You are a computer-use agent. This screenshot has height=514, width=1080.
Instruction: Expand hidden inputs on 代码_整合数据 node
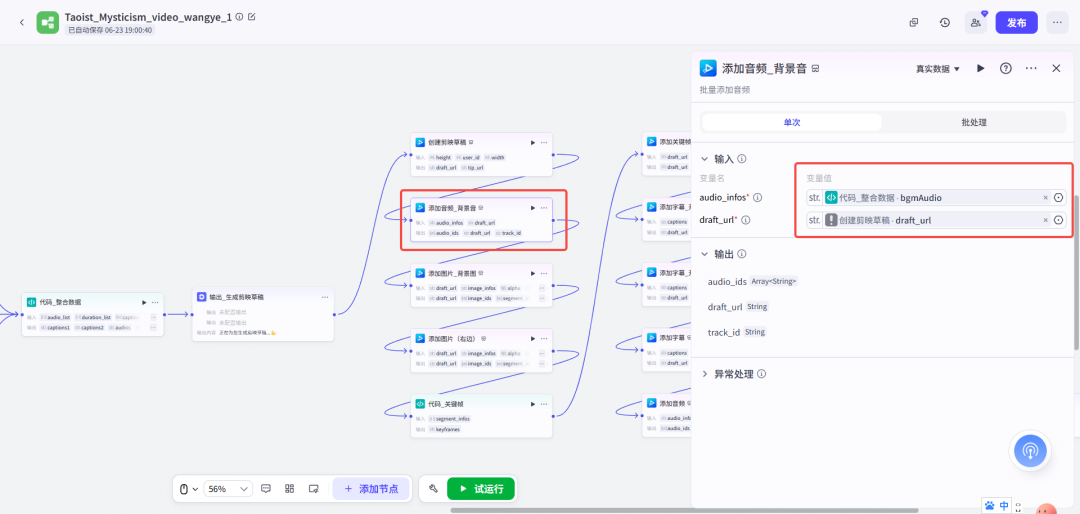coord(154,317)
